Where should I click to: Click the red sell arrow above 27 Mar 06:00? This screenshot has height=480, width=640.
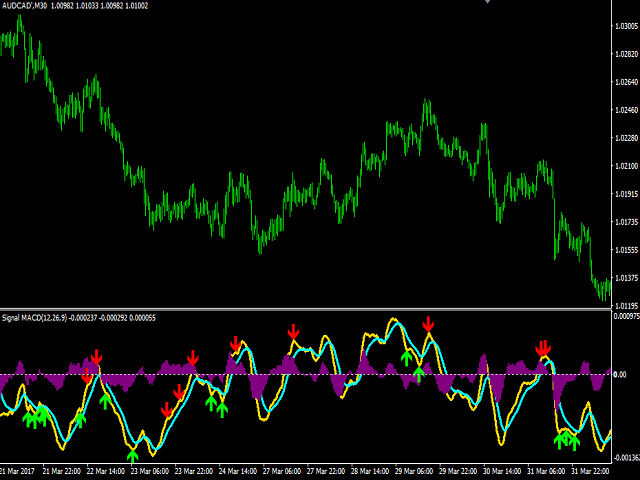pos(294,332)
